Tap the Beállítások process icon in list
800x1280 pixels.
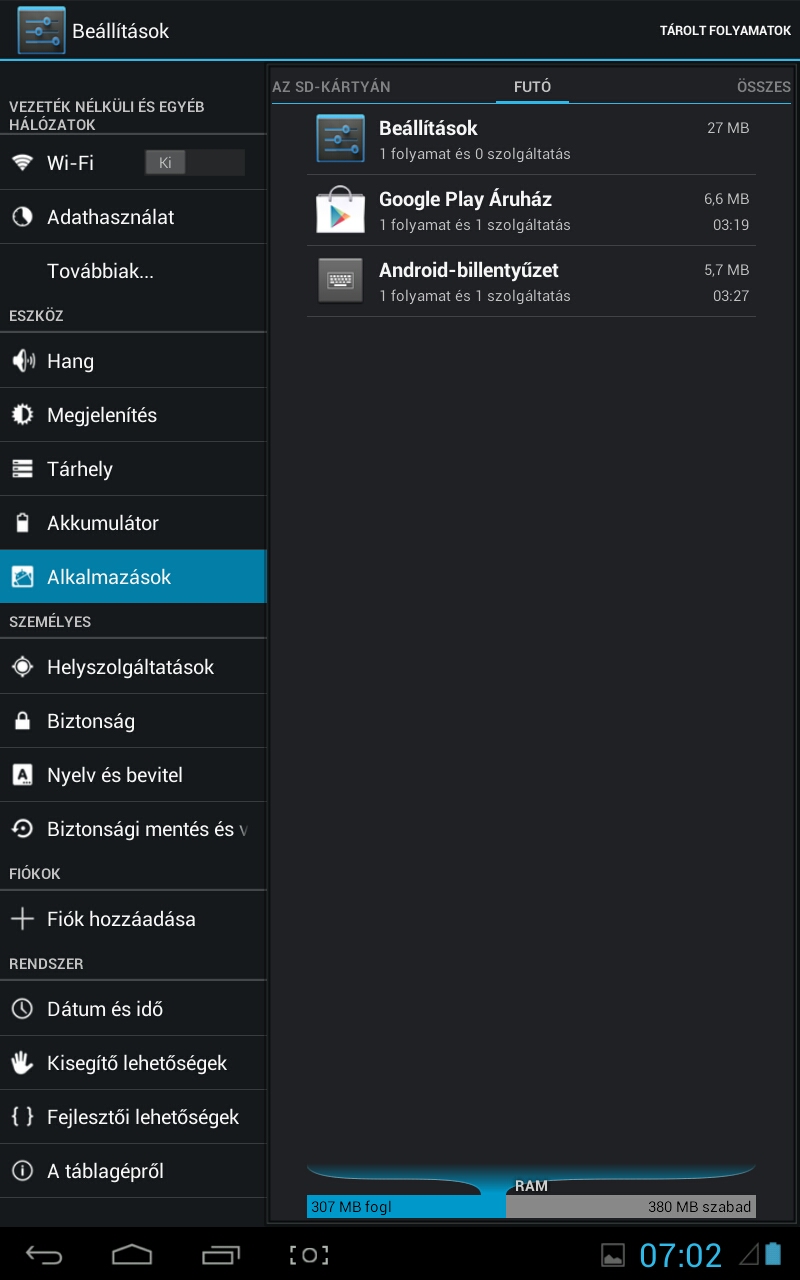[x=340, y=139]
